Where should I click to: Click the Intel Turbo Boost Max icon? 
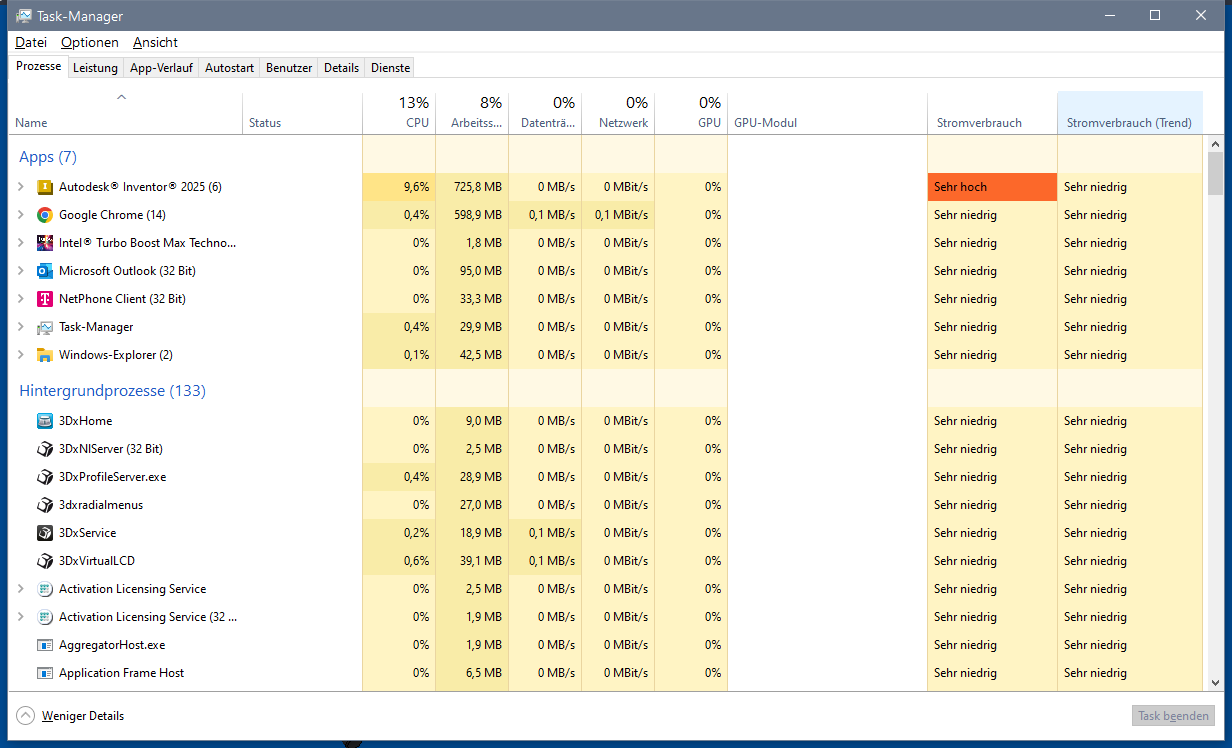click(x=44, y=243)
